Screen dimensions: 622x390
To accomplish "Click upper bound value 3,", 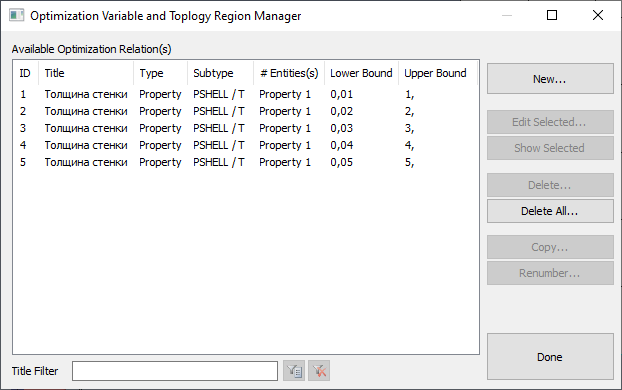I will tap(409, 129).
